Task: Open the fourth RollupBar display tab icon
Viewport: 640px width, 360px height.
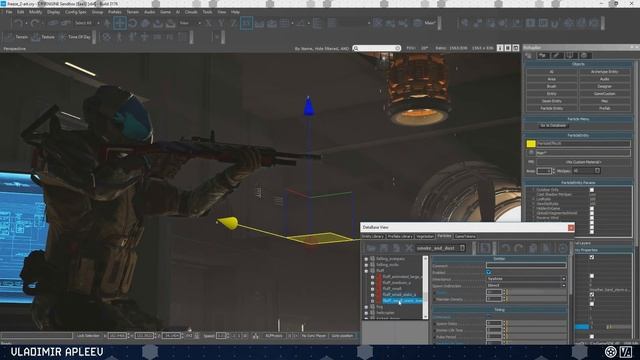Action: (570, 56)
